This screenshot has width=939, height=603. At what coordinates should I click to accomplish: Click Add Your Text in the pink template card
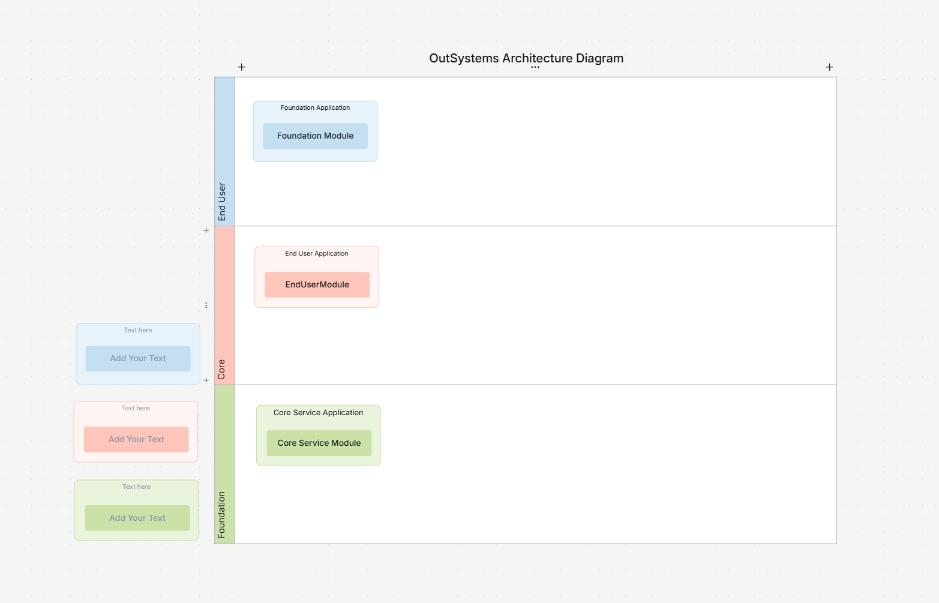(x=137, y=438)
